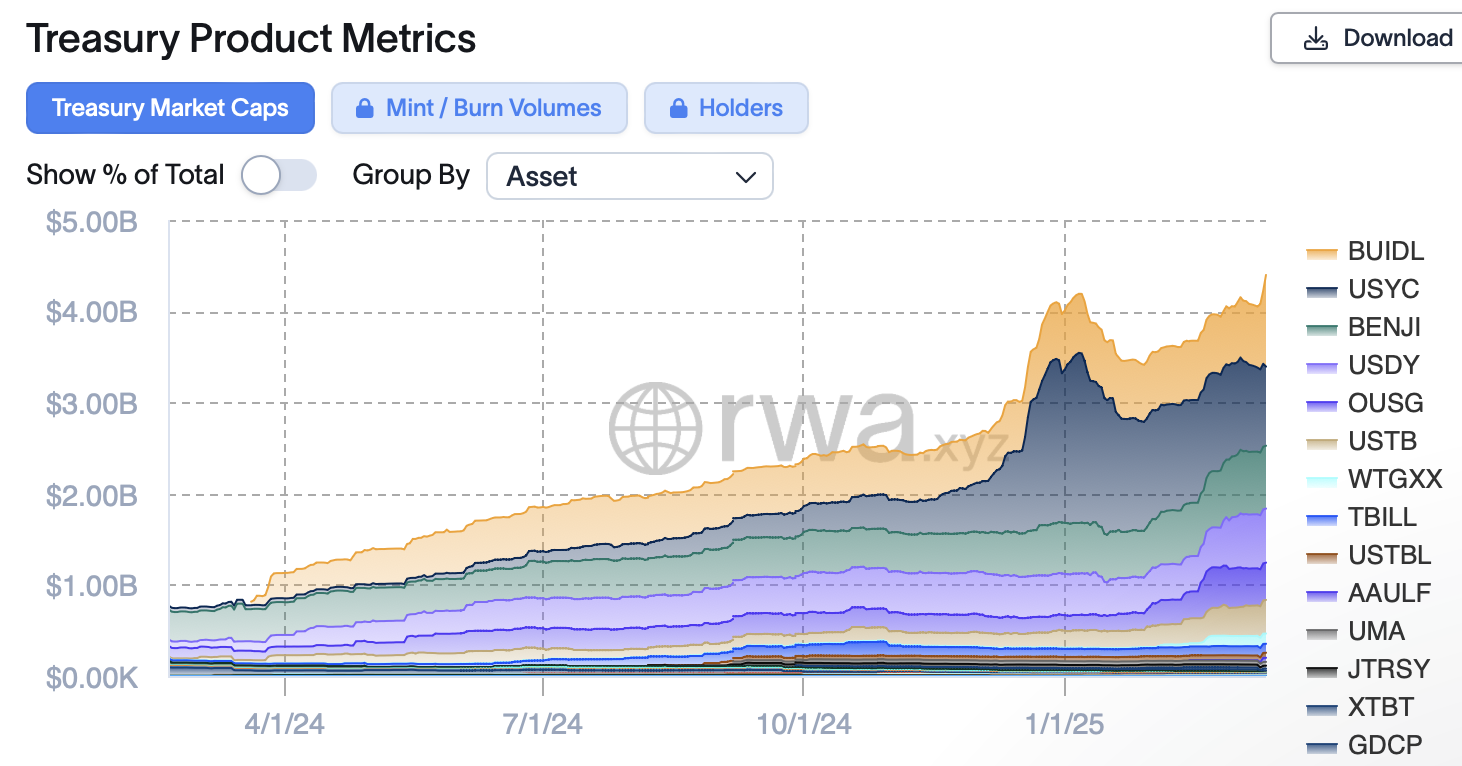Toggle JTRSY series via legend label
Viewport: 1462px width, 766px height.
point(1389,669)
